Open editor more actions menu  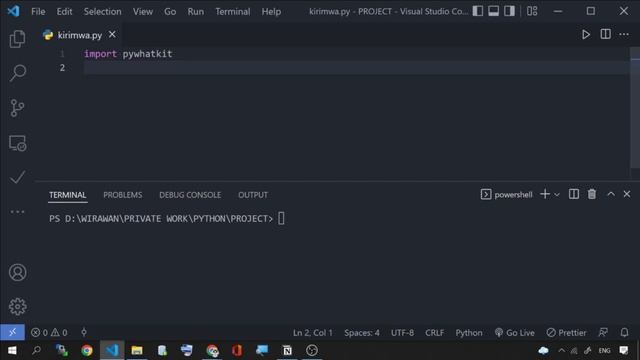[x=624, y=34]
